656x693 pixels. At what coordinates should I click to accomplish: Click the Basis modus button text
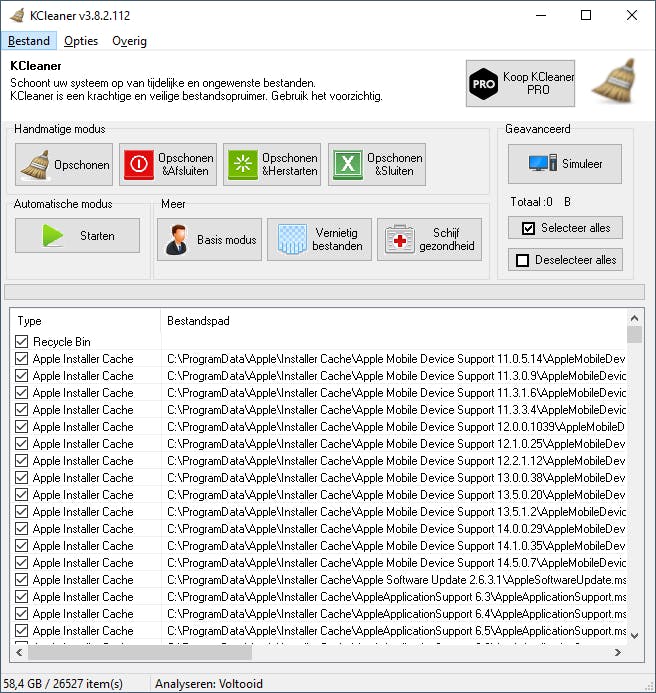[227, 240]
